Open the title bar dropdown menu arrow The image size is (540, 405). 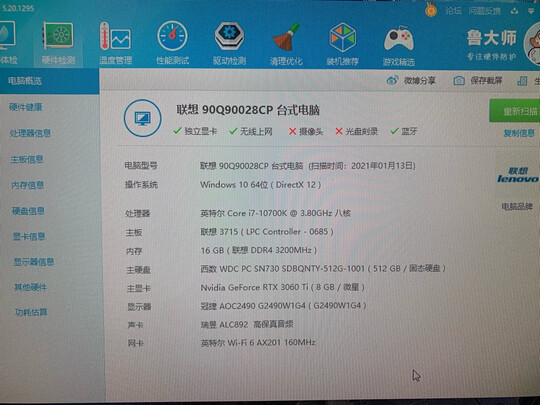pos(531,11)
